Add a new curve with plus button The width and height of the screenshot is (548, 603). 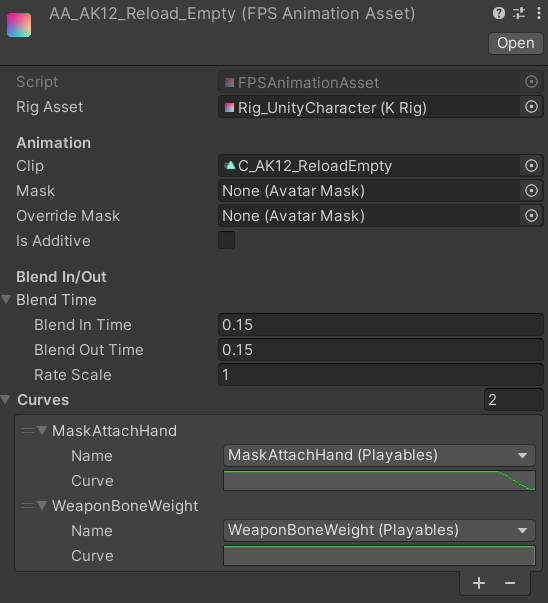[x=479, y=583]
